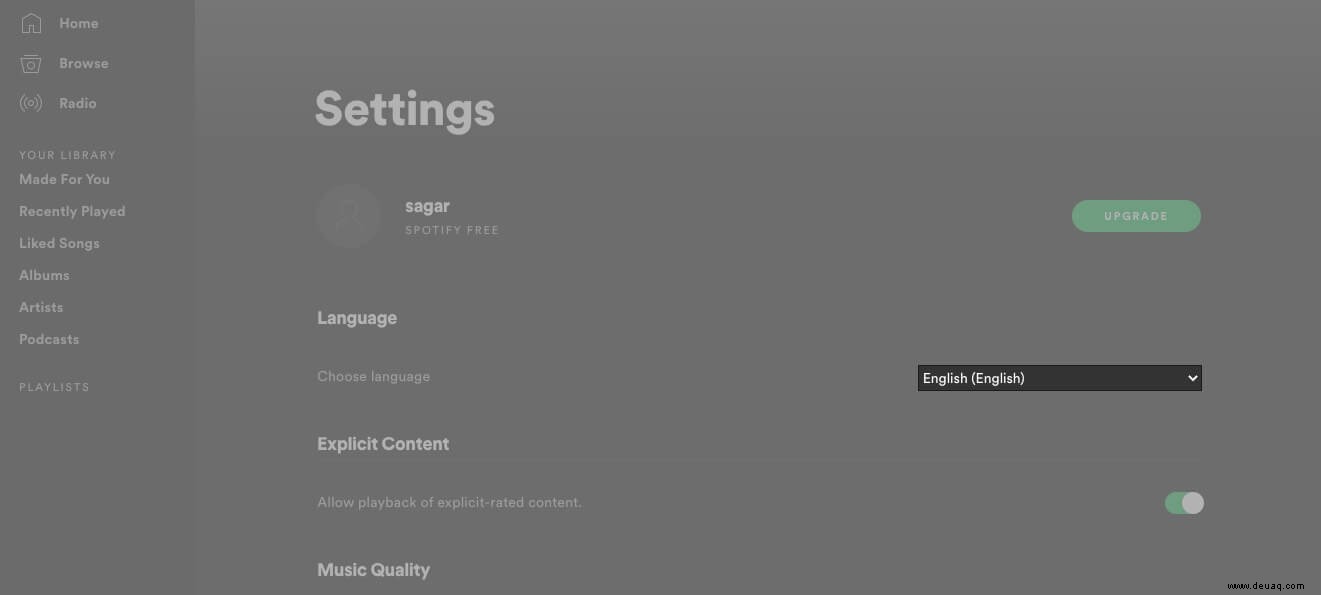Click 'Allow playback of explicit-rated content.' text

(449, 502)
